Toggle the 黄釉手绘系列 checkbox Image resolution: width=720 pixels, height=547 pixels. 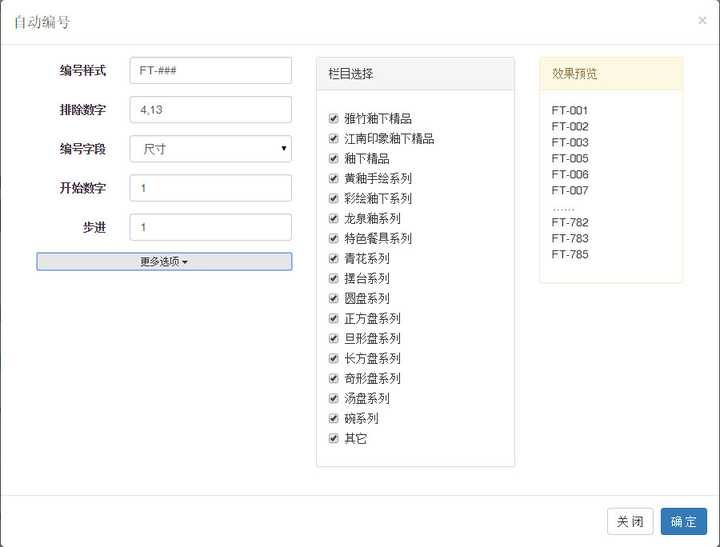pyautogui.click(x=334, y=178)
